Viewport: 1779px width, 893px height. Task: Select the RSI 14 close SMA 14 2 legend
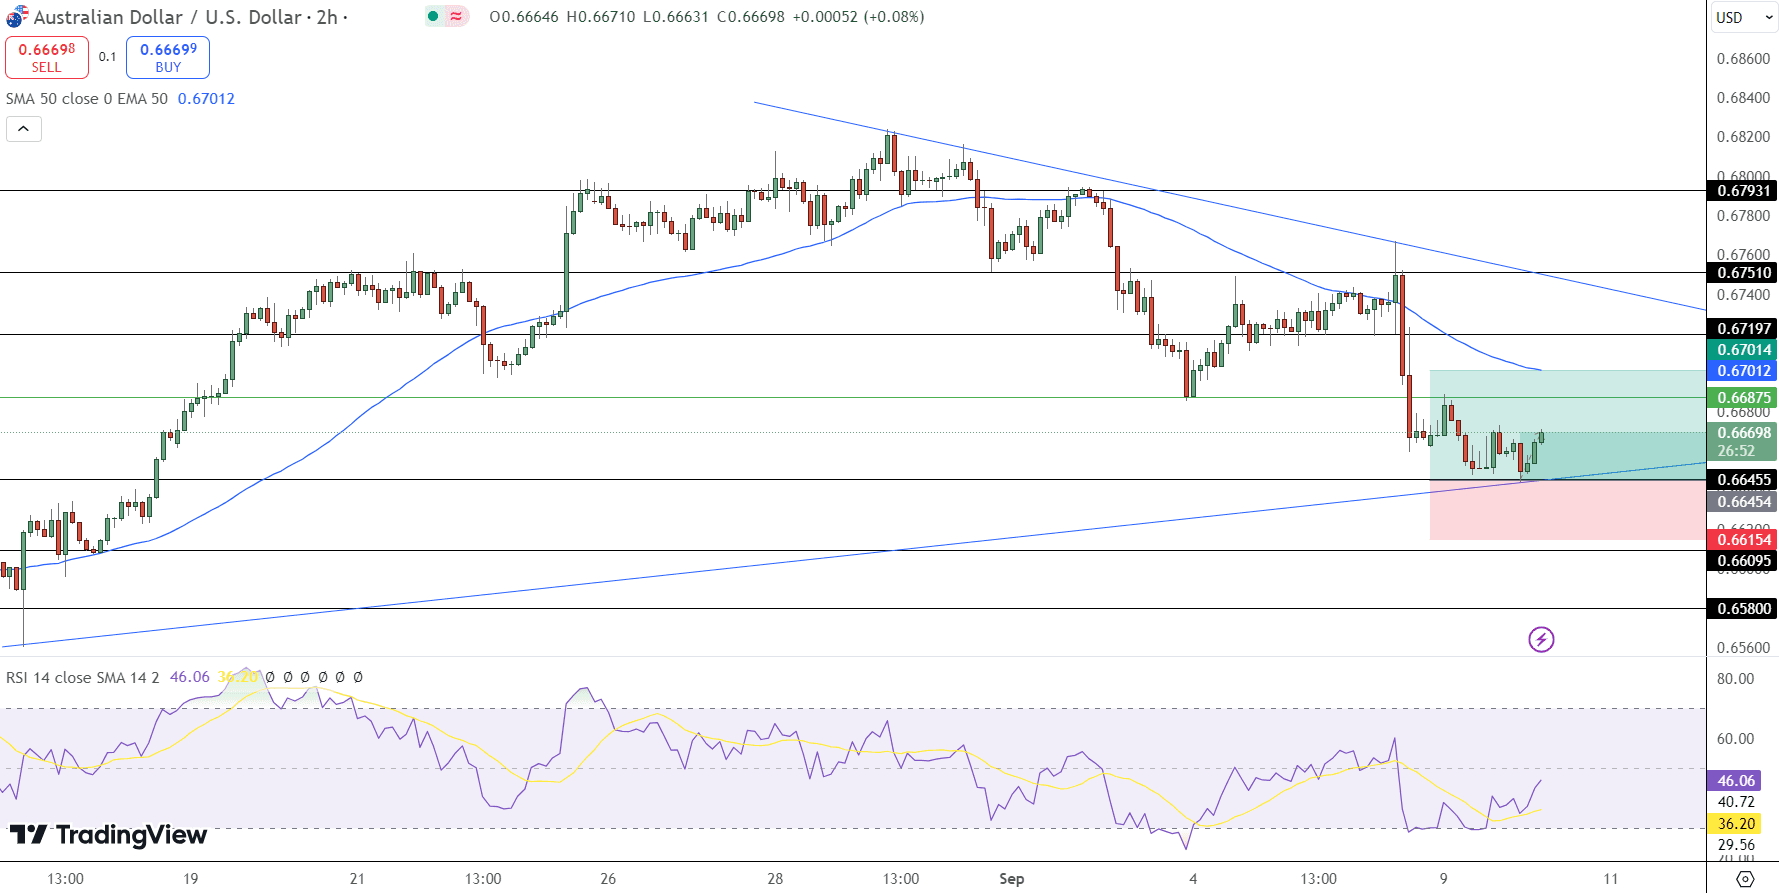click(x=82, y=677)
